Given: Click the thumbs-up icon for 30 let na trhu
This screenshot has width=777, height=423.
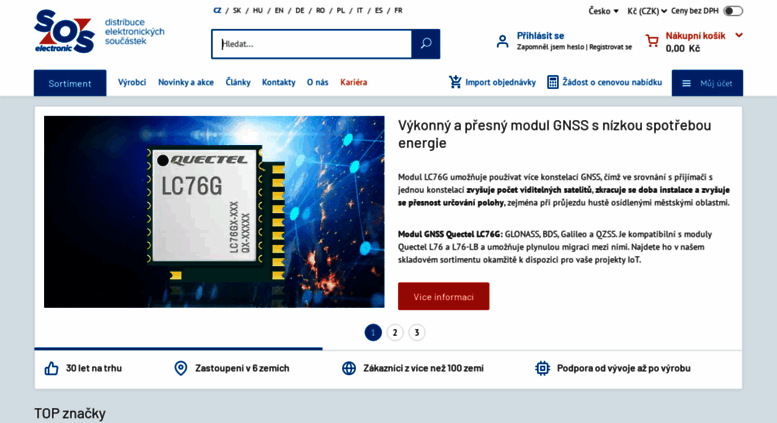Looking at the screenshot, I should 52,368.
